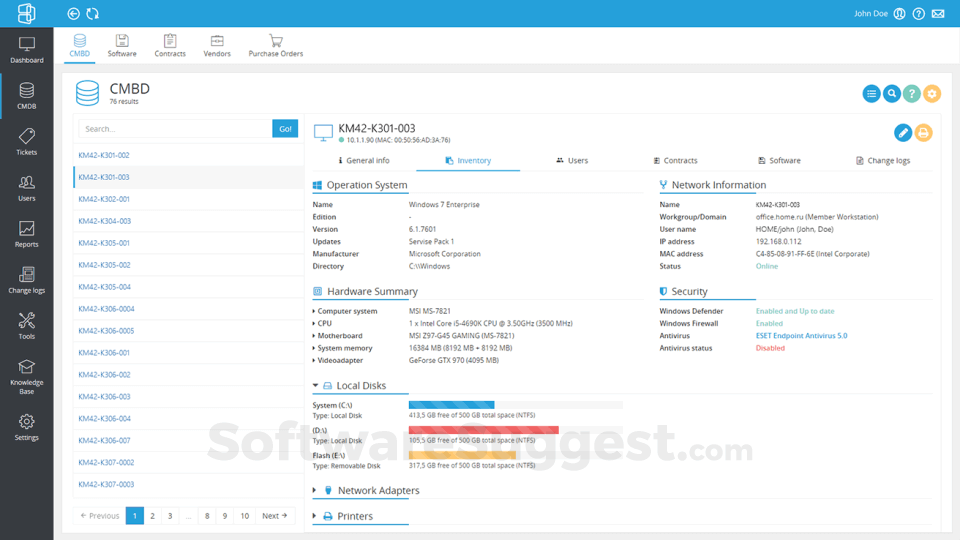960x540 pixels.
Task: Click the red (D:\) disk usage bar
Action: (484, 430)
